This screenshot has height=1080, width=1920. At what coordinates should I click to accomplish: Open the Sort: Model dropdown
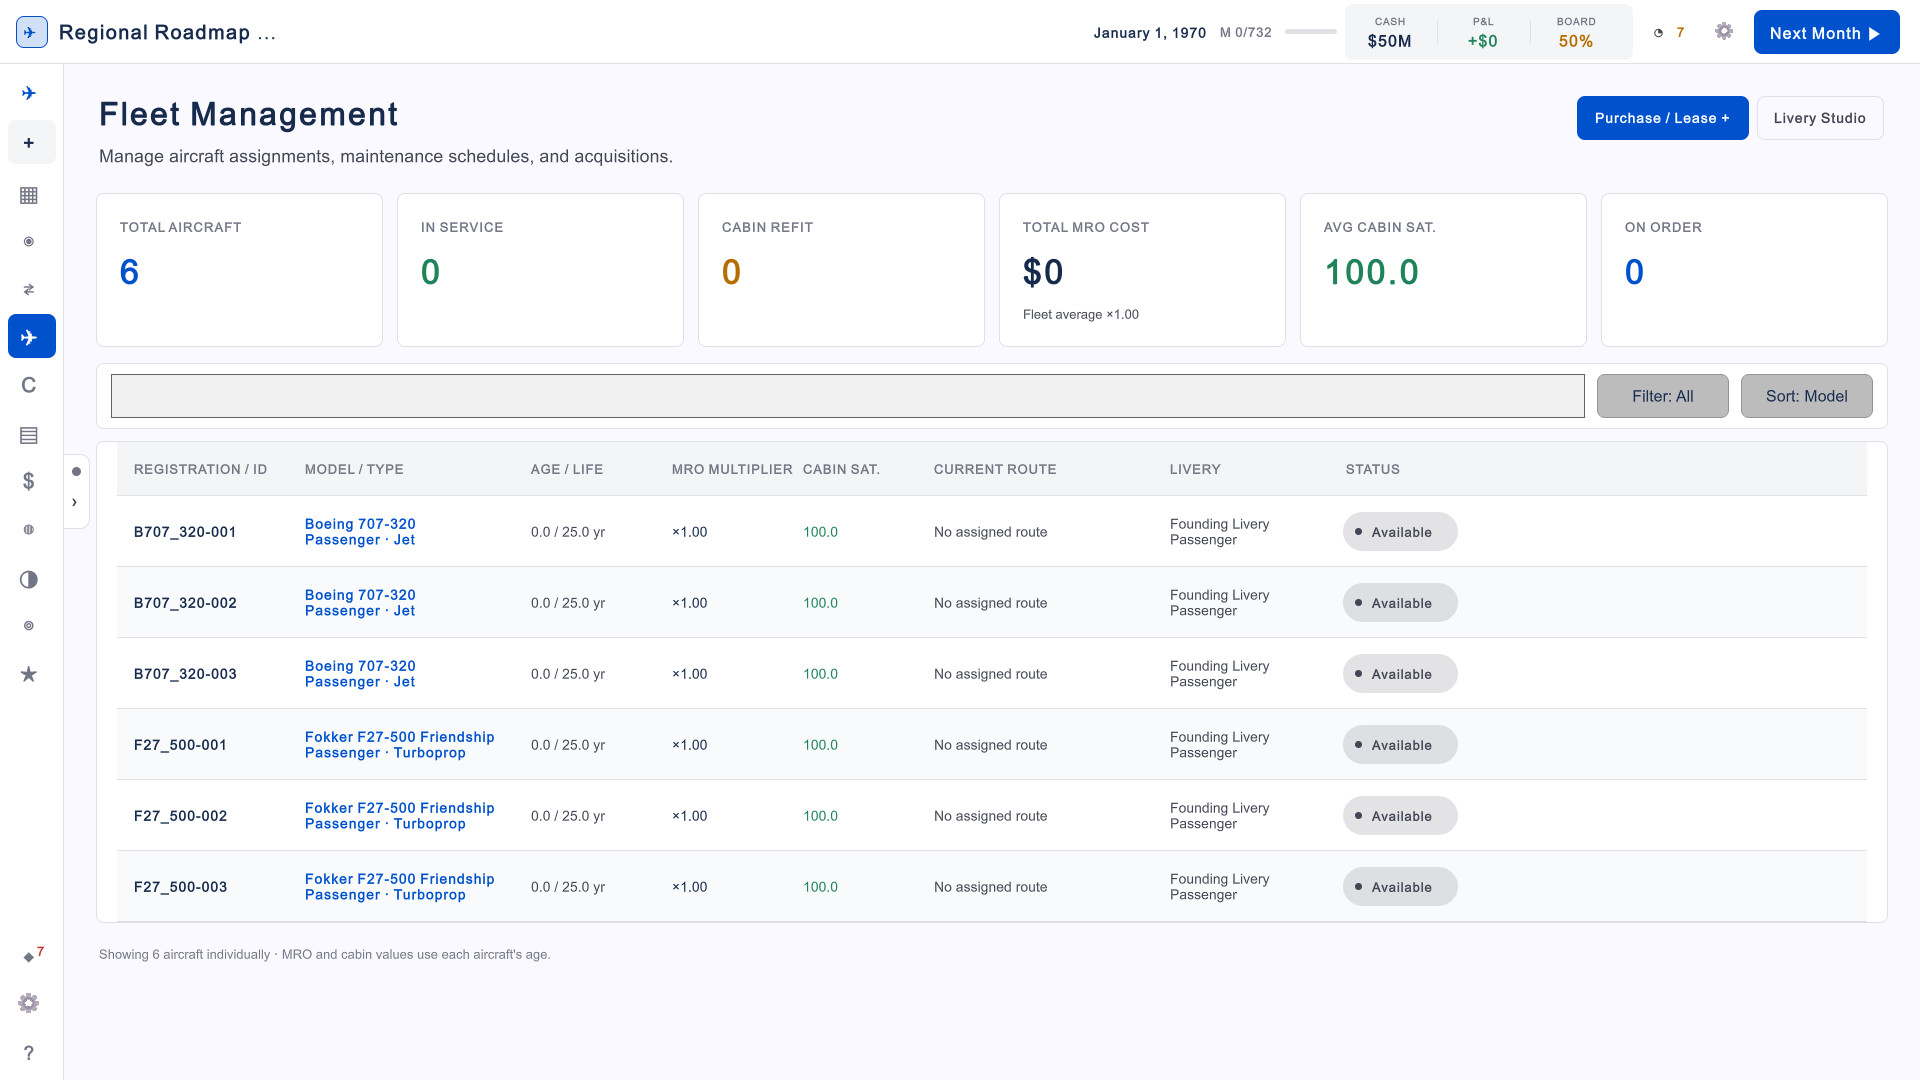point(1806,396)
